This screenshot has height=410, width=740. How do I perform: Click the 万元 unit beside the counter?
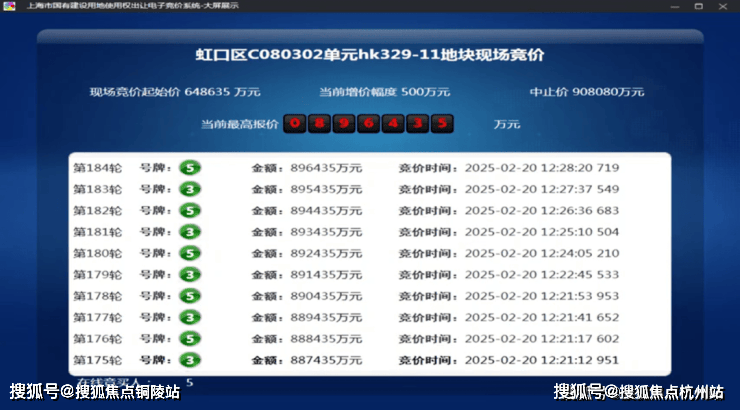[x=507, y=125]
